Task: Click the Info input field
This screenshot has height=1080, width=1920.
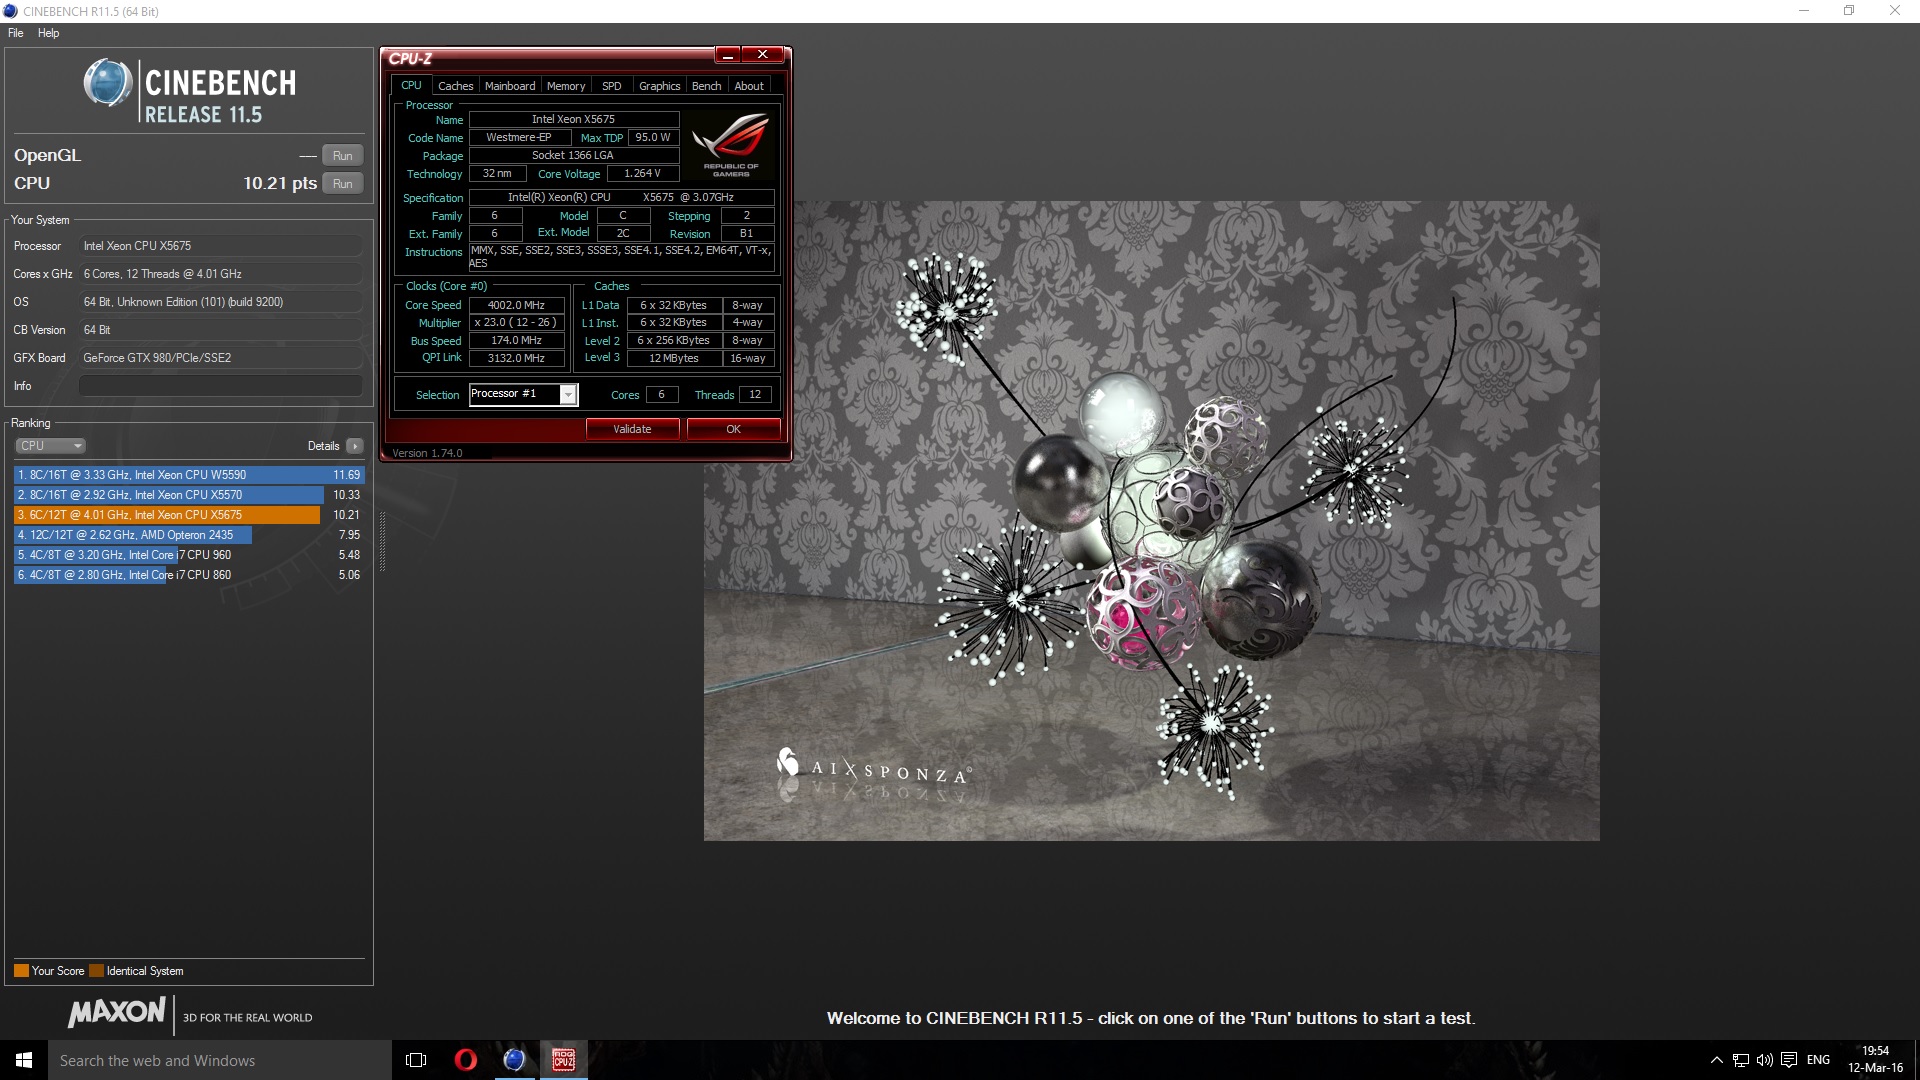Action: pos(220,386)
